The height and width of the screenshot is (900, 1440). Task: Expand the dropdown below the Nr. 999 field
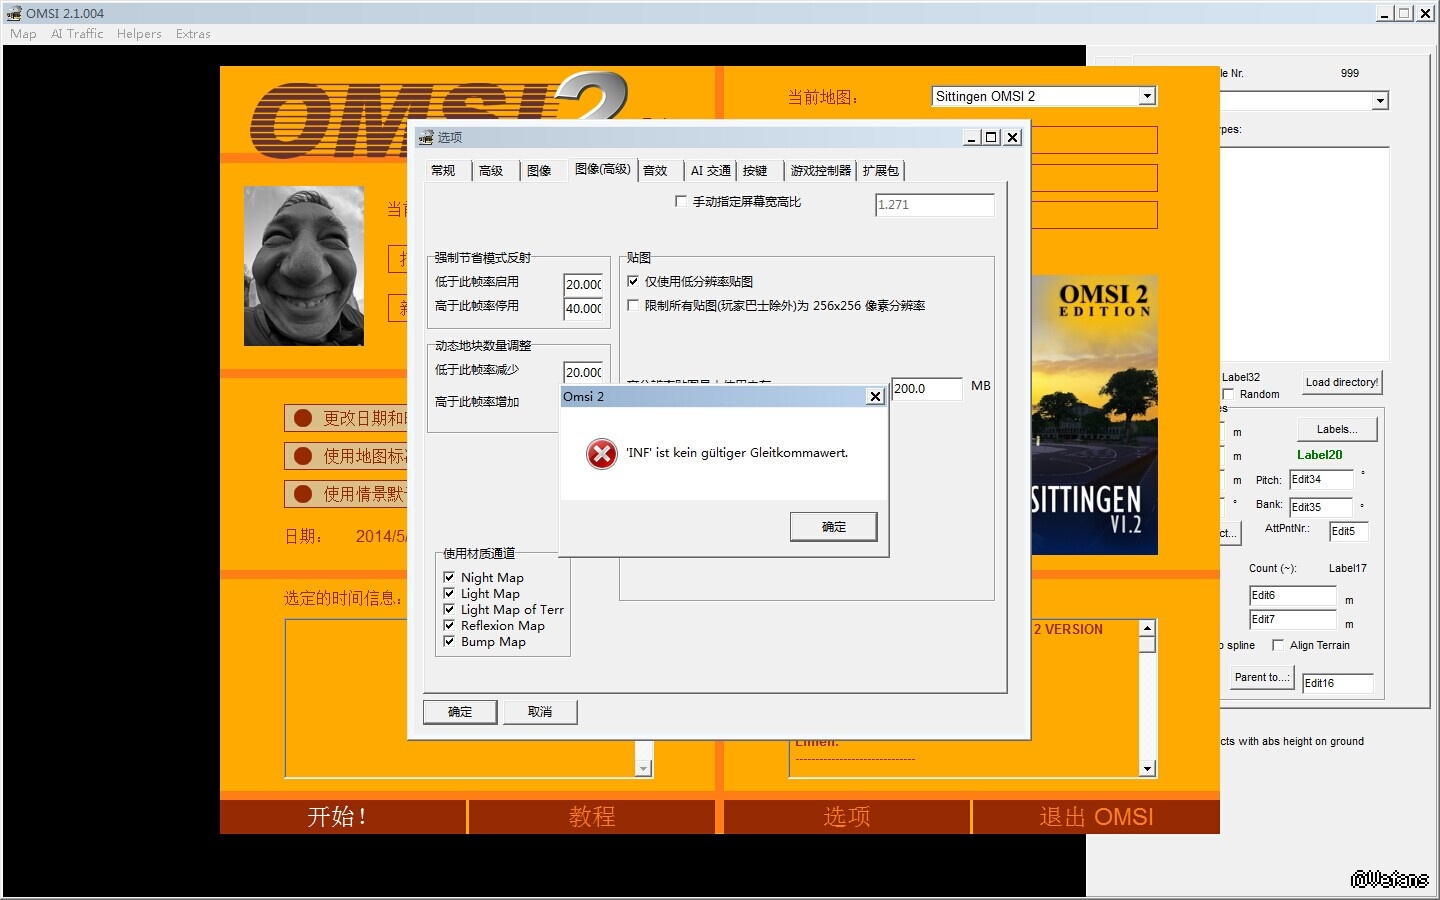[1380, 101]
